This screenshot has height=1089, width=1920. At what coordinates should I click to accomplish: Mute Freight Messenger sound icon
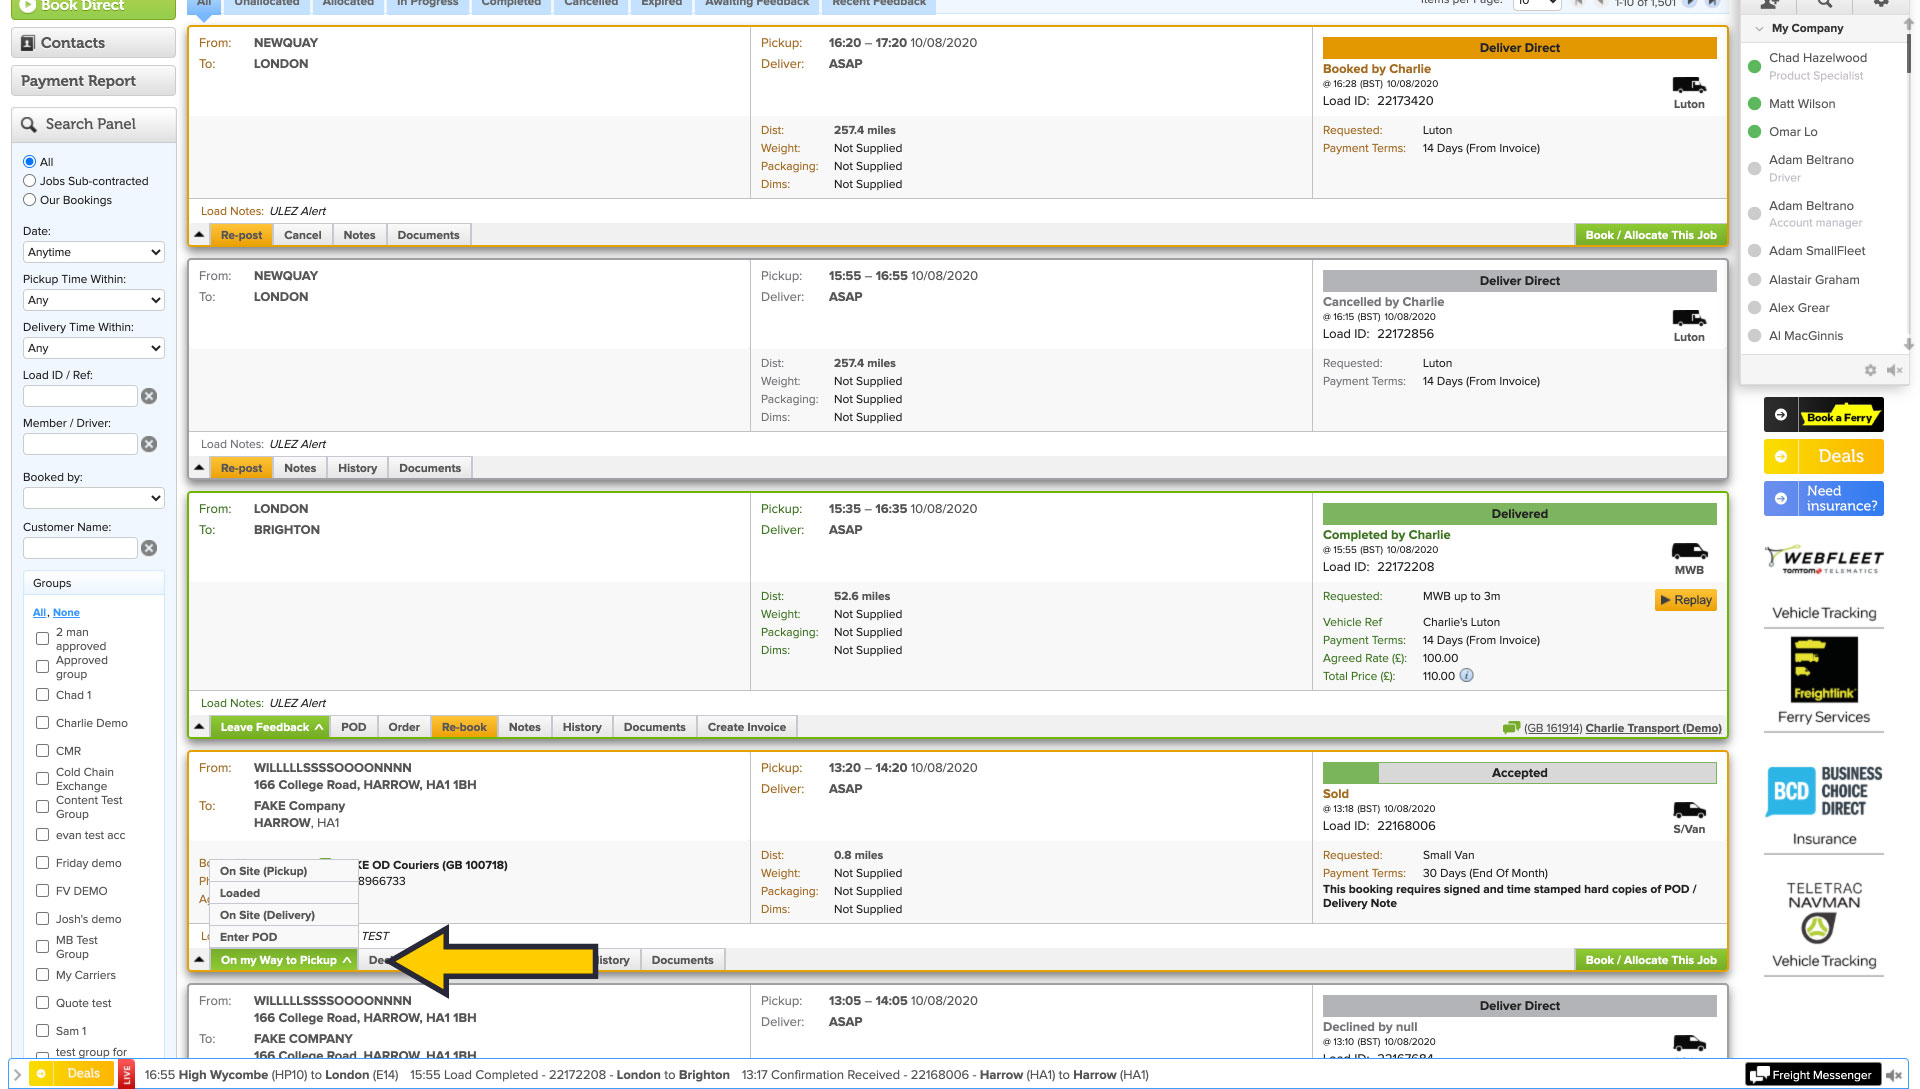1893,1075
